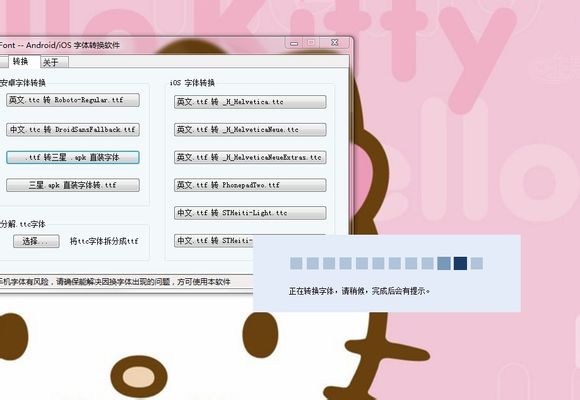Open the 选择... ttc file chooser
580x400 pixels.
[36, 241]
